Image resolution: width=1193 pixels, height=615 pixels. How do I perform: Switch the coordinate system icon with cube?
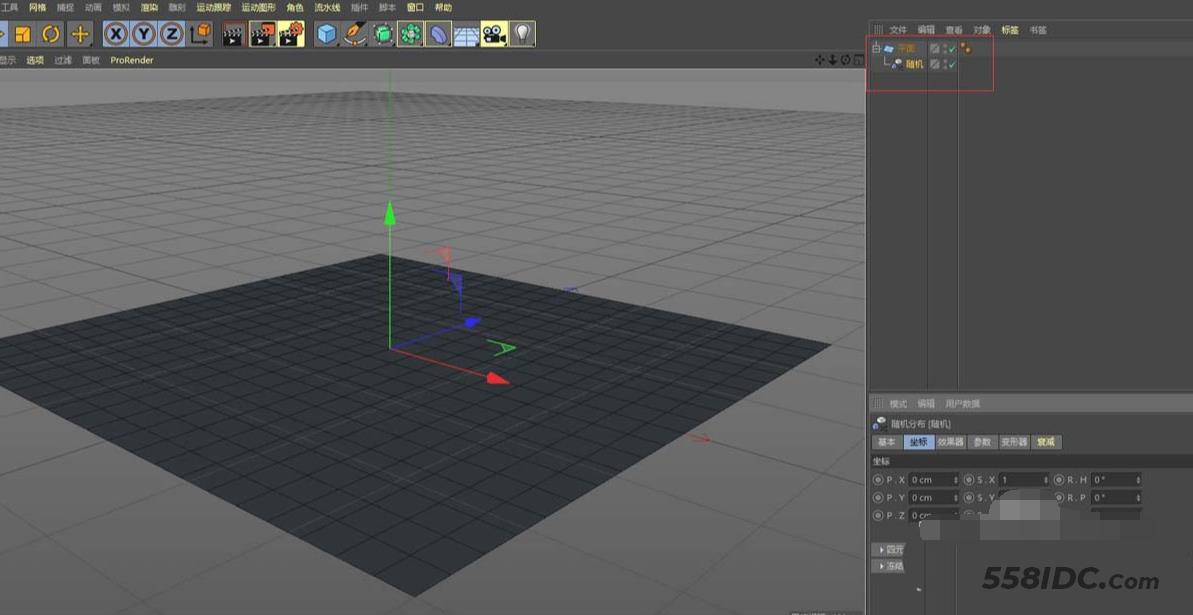[201, 33]
